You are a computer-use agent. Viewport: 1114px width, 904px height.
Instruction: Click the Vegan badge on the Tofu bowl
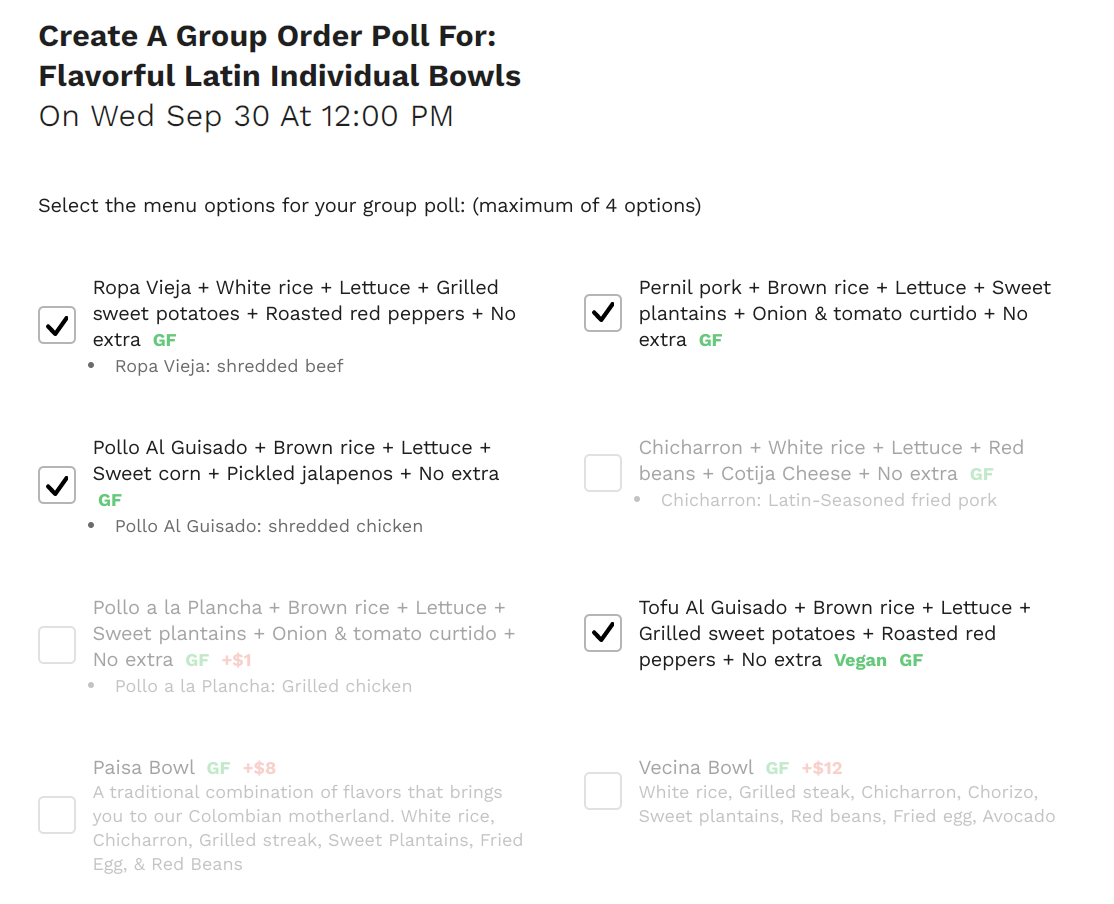(860, 660)
